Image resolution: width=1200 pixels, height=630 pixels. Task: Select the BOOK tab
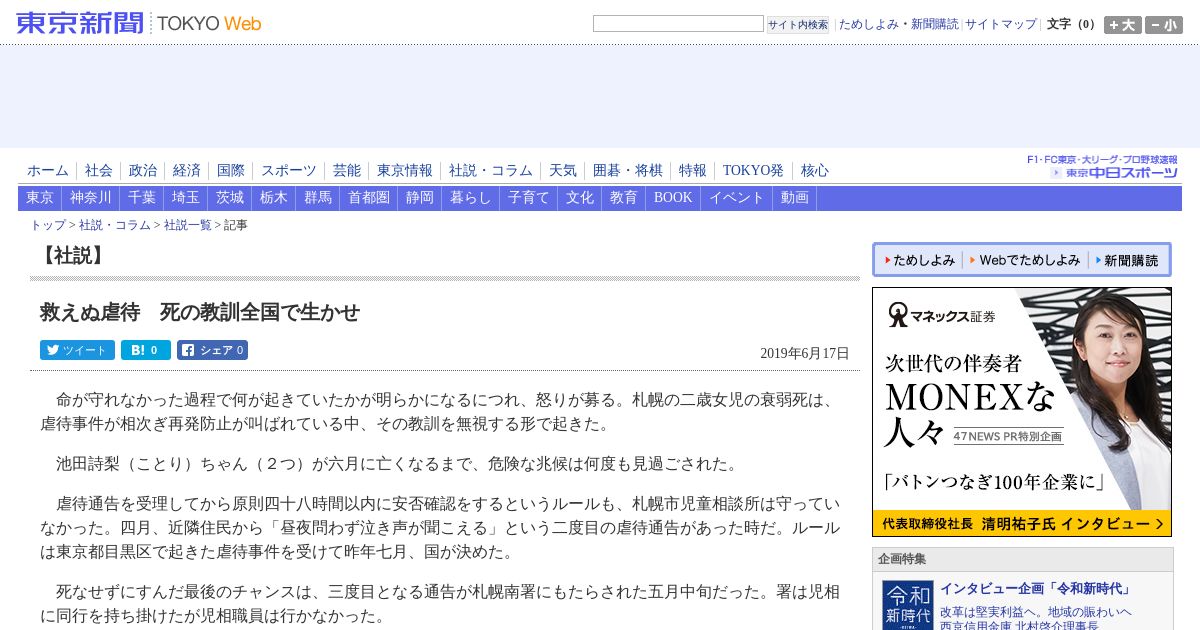[x=673, y=198]
